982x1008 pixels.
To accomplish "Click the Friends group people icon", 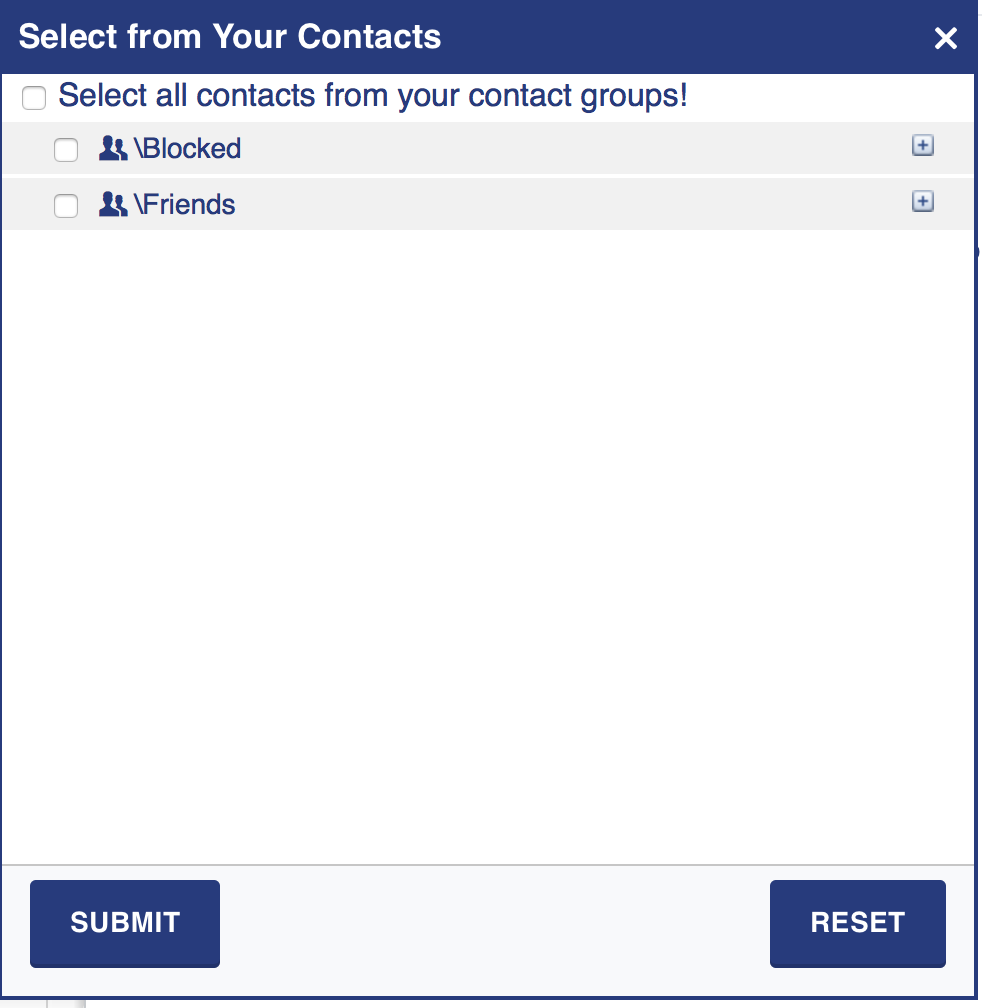I will click(113, 205).
